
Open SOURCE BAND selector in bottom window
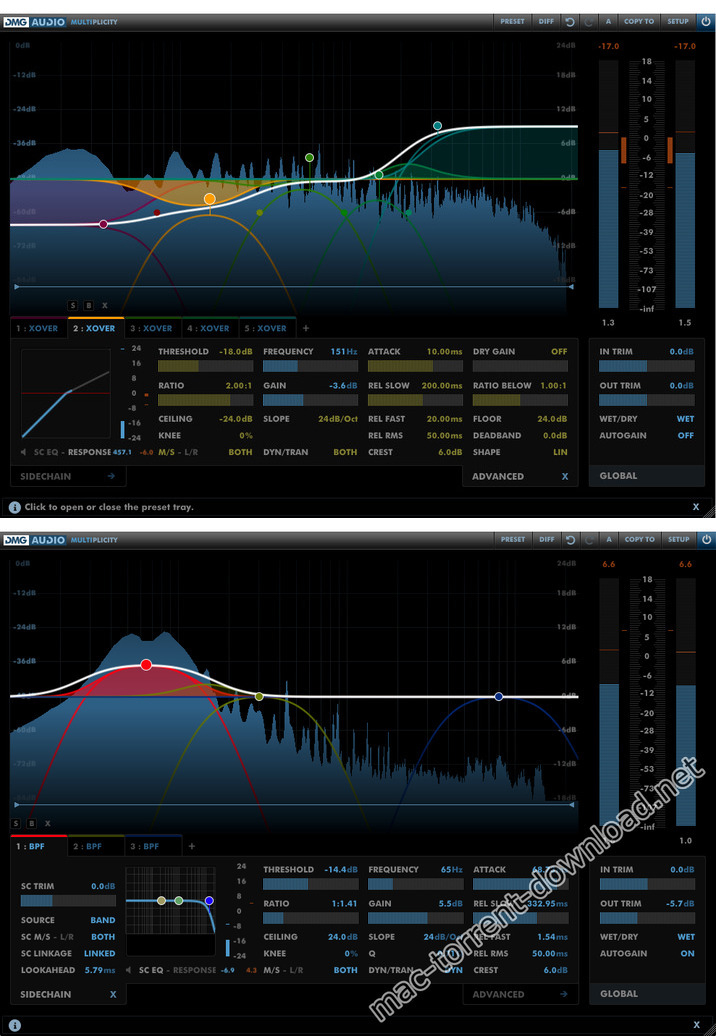tap(103, 920)
